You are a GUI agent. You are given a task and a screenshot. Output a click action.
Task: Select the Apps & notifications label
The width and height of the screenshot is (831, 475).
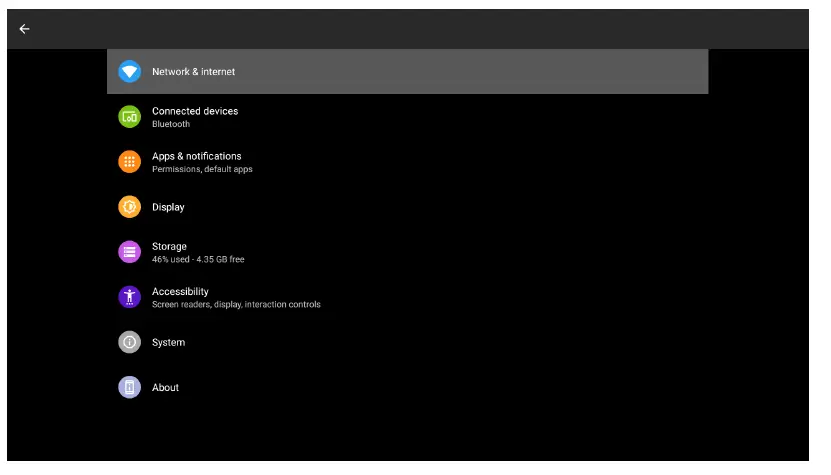tap(196, 156)
